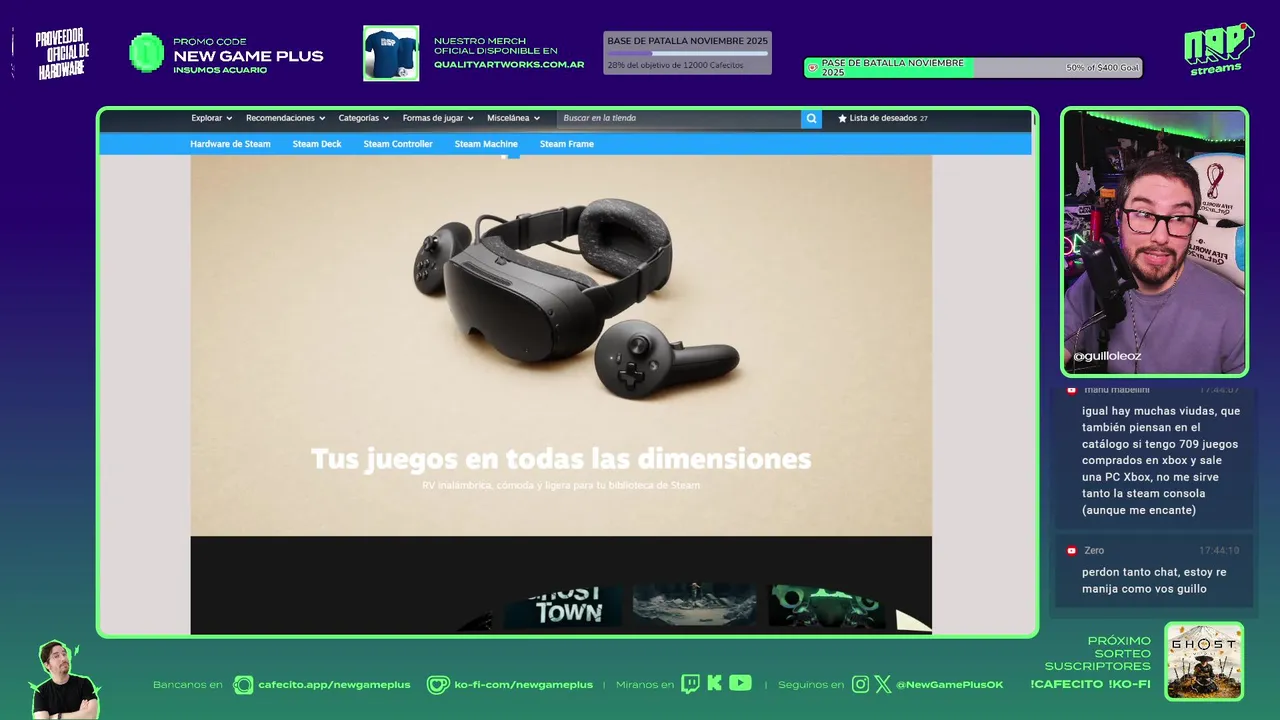Click the Ghost Town game thumbnail
The height and width of the screenshot is (720, 1280).
[562, 606]
